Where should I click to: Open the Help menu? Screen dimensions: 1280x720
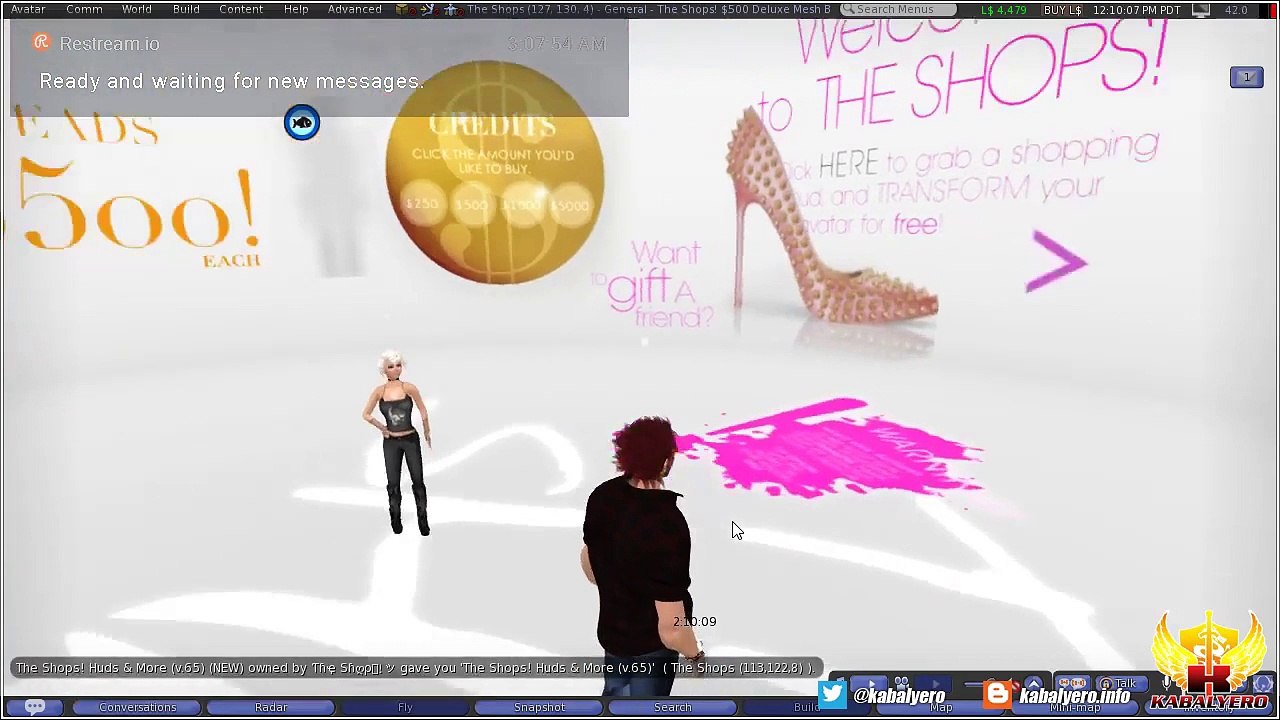[x=296, y=9]
